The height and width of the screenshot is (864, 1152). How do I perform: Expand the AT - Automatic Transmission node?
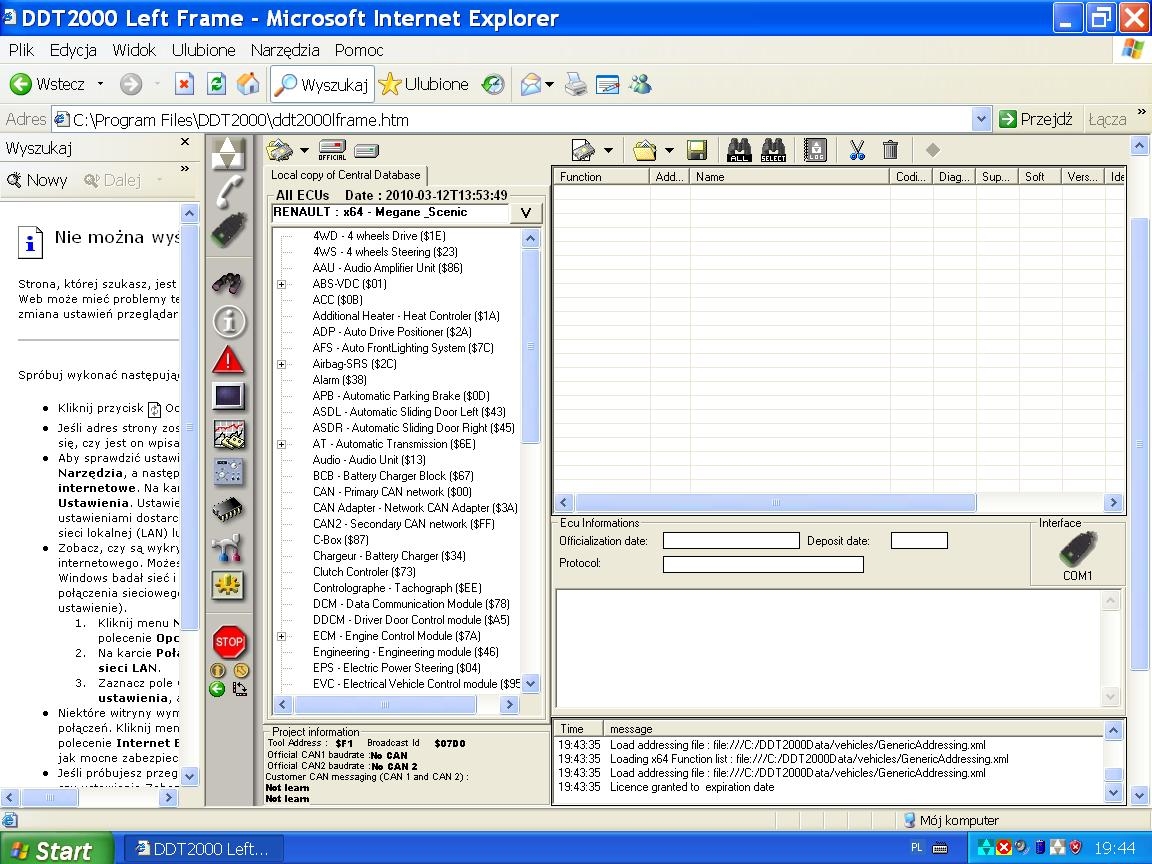click(281, 444)
